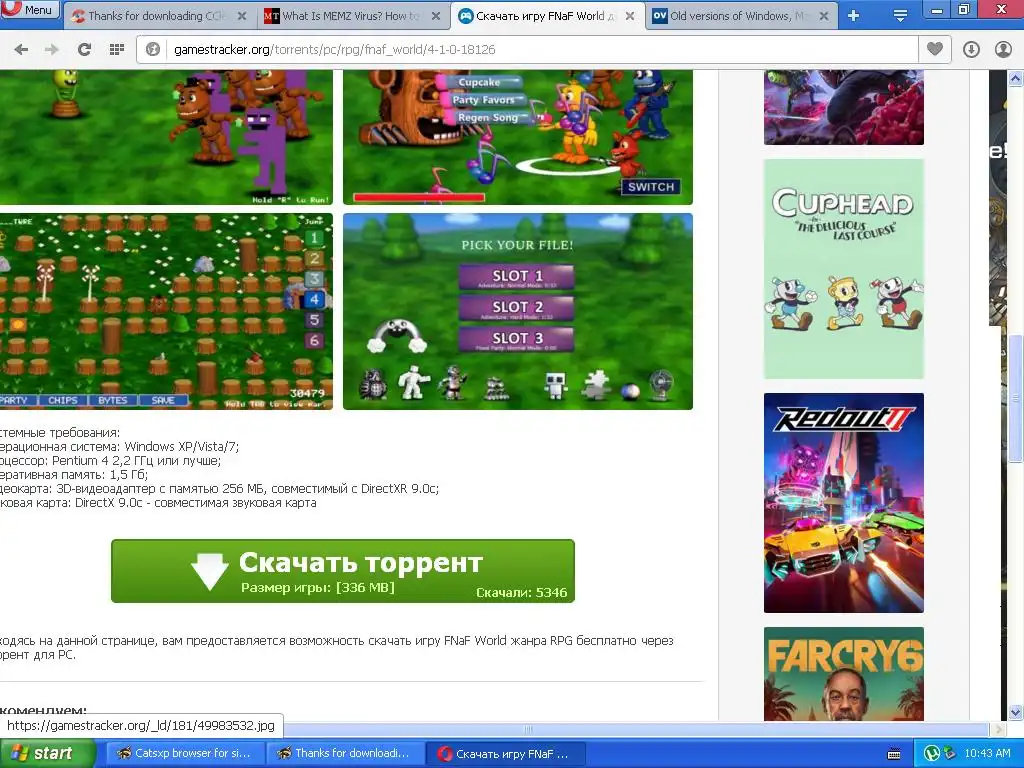
Task: Open the Cuphead Delicious Last Course banner
Action: [x=844, y=268]
